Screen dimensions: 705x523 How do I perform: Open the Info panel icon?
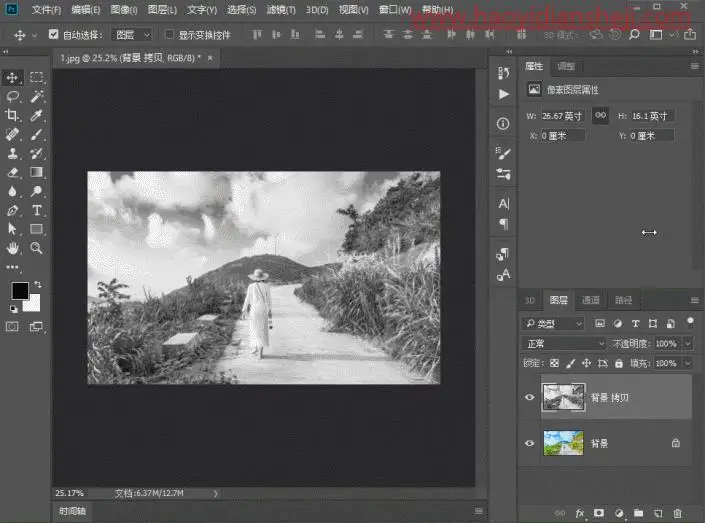503,124
